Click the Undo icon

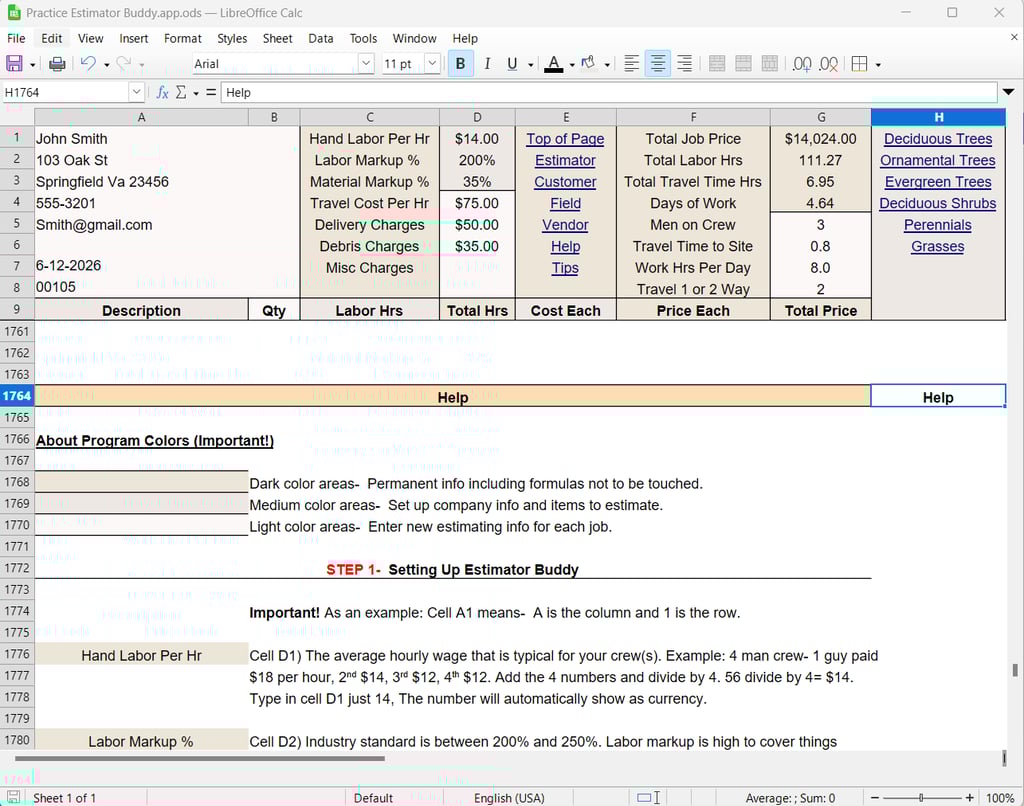pos(87,63)
